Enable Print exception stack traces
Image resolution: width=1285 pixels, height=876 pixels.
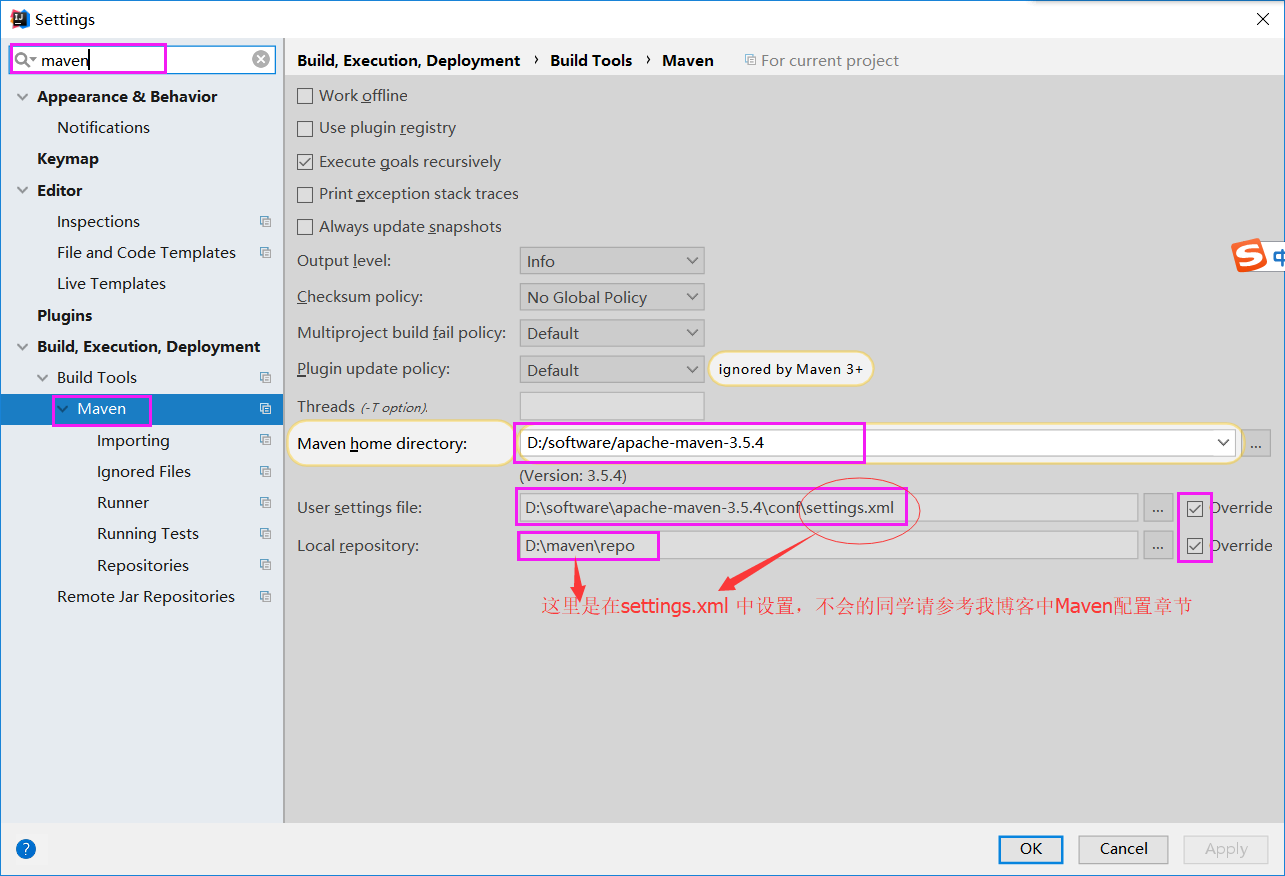coord(305,194)
